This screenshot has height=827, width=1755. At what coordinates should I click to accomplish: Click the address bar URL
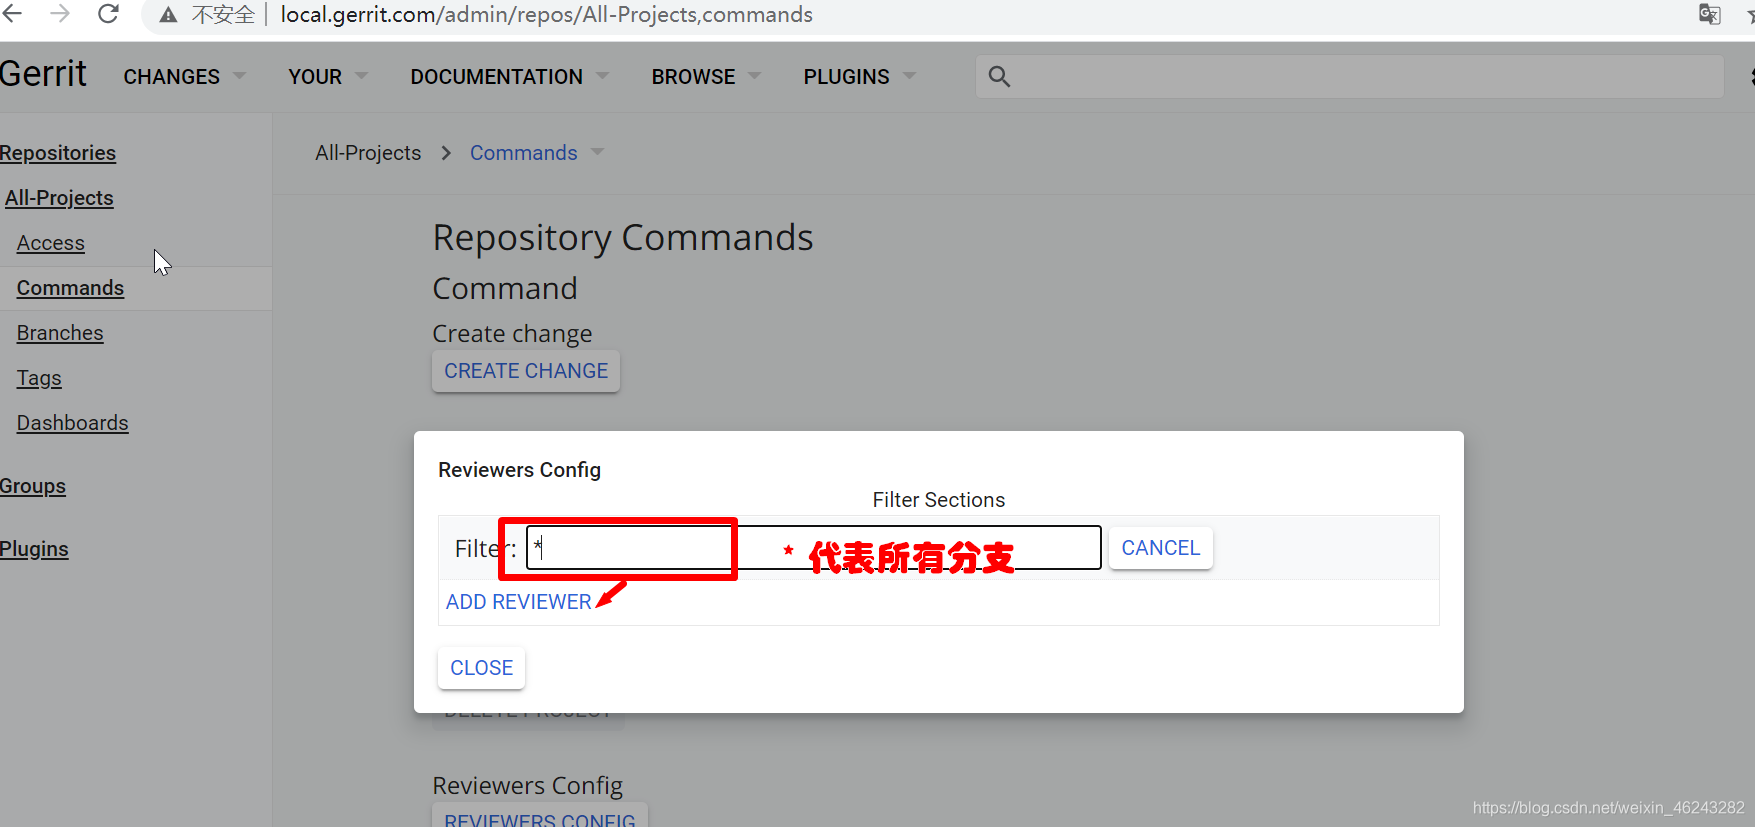coord(546,15)
